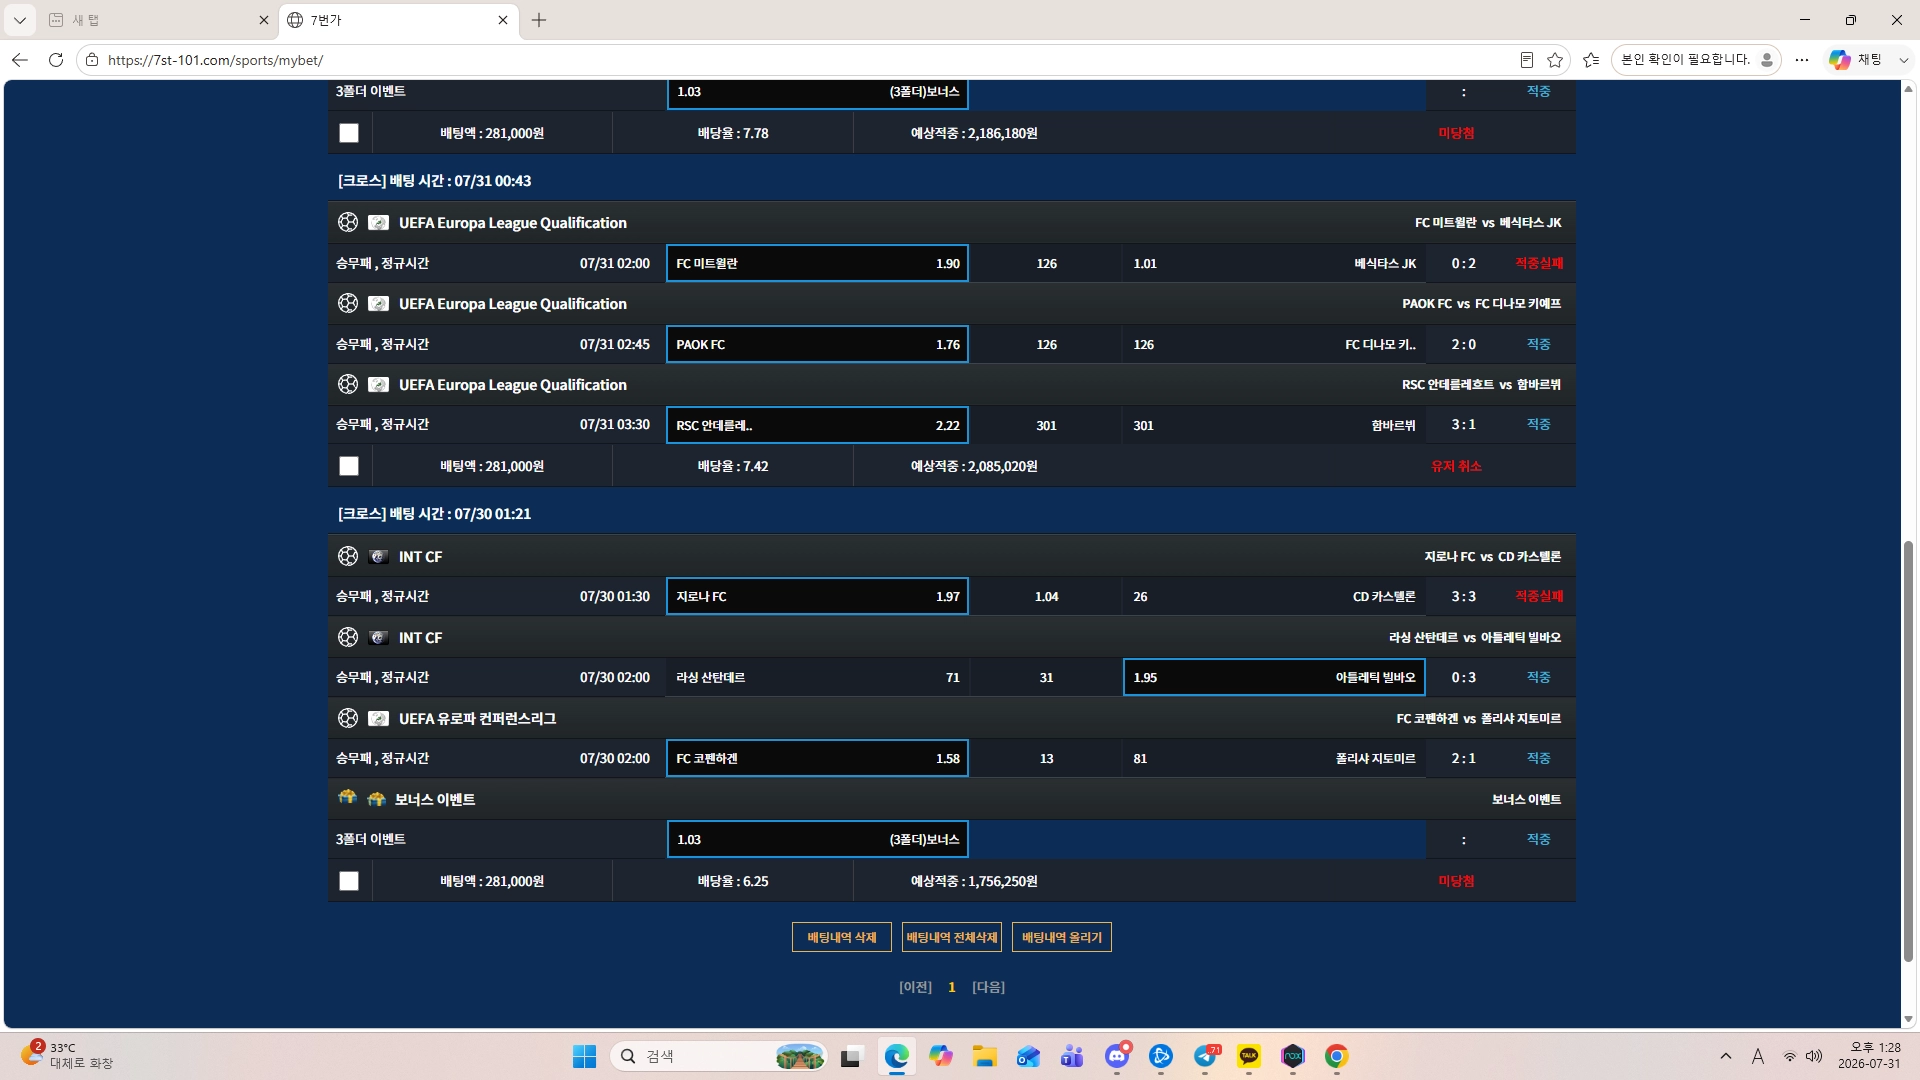Show hidden system tray icons chevron

click(x=1726, y=1056)
